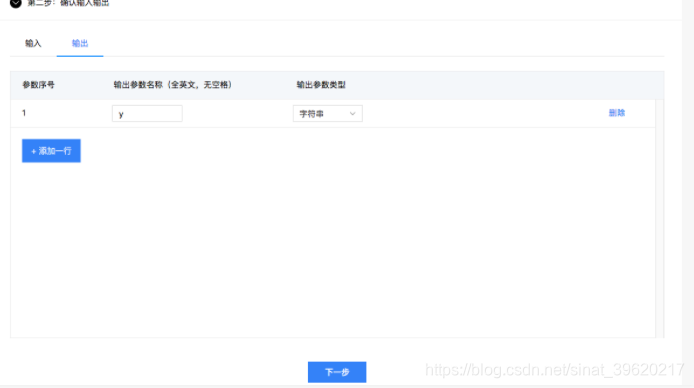Image resolution: width=694 pixels, height=388 pixels.
Task: Click the output parameter name field containing y
Action: pyautogui.click(x=147, y=114)
